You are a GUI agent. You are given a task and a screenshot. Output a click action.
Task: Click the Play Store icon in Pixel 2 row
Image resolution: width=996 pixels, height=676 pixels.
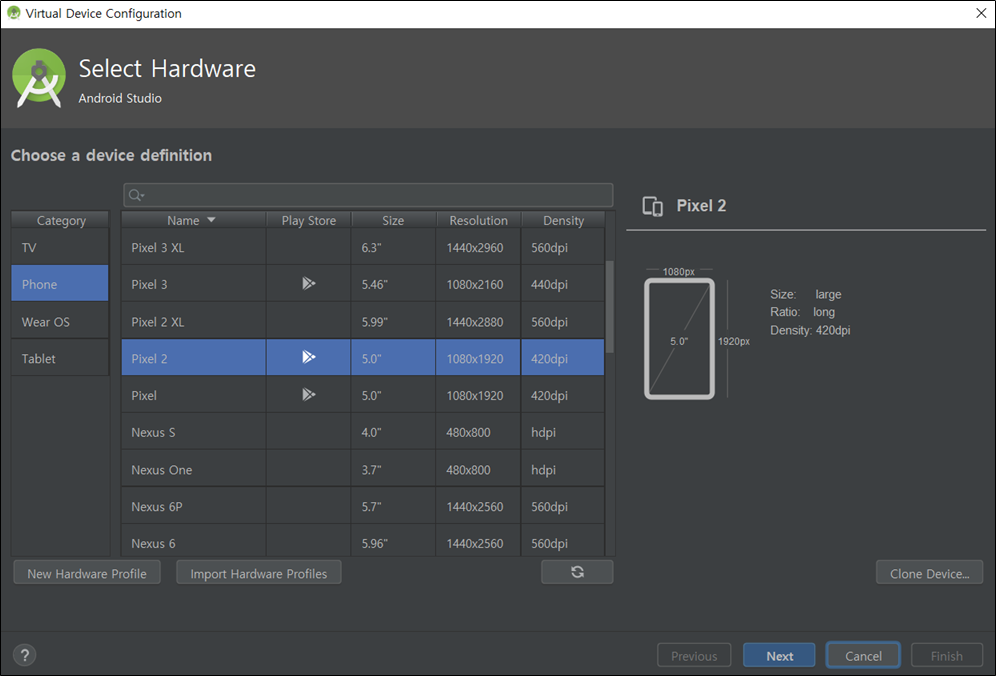[309, 357]
